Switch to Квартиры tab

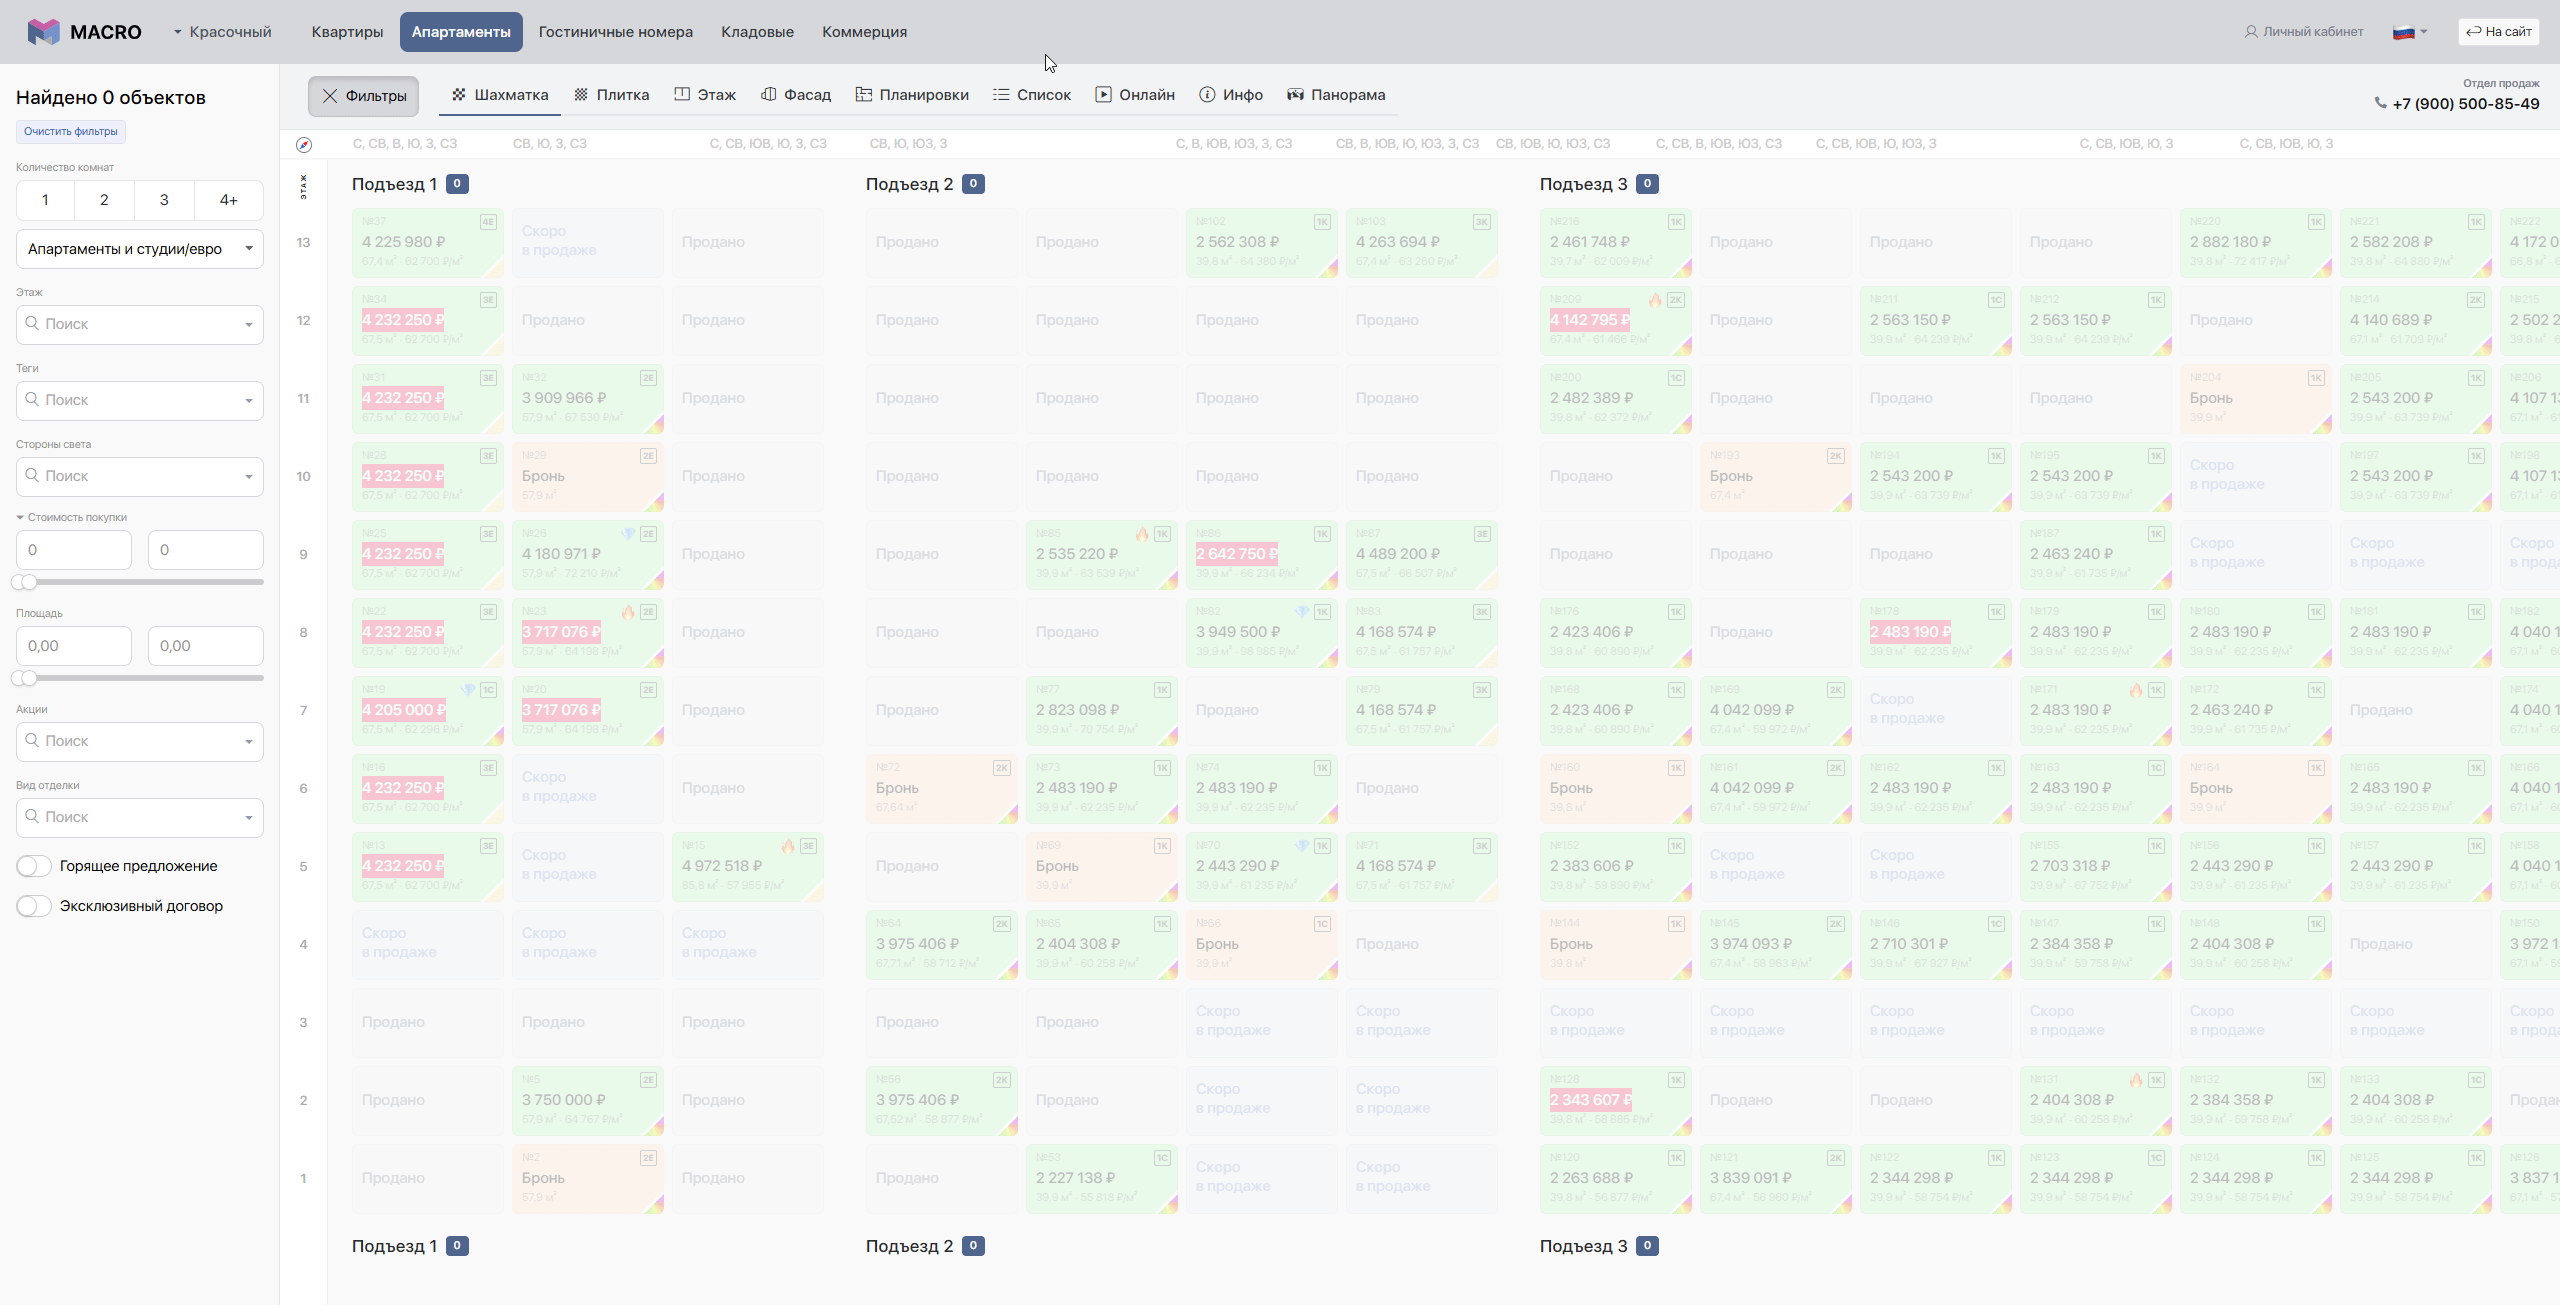[347, 32]
